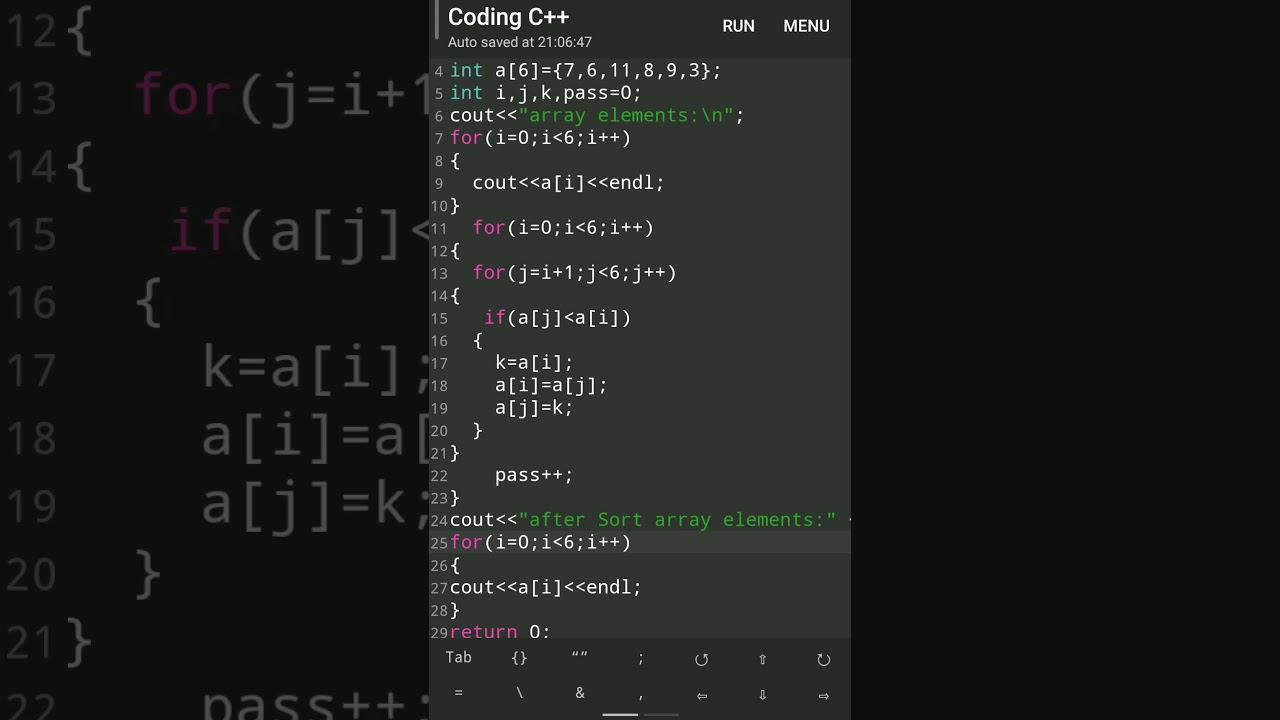Click the Coding C++ title
The height and width of the screenshot is (720, 1280).
tap(508, 17)
